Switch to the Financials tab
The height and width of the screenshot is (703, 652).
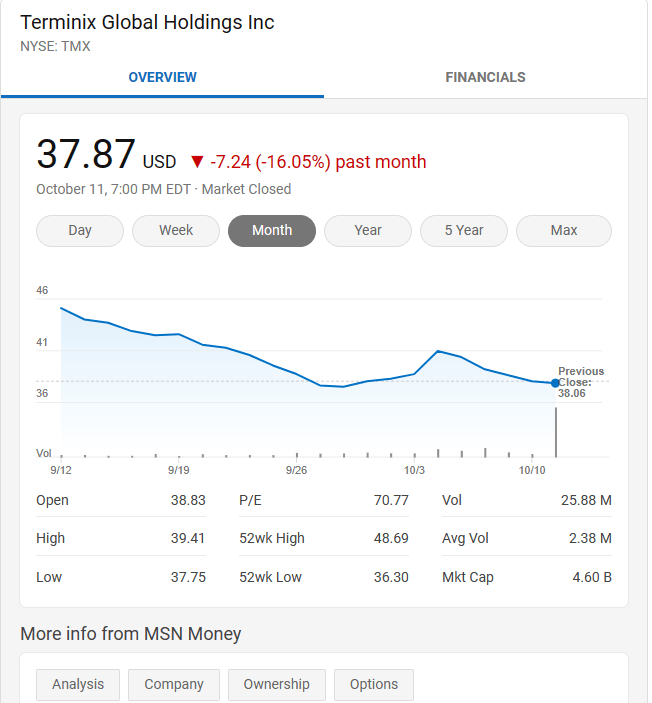click(x=485, y=77)
